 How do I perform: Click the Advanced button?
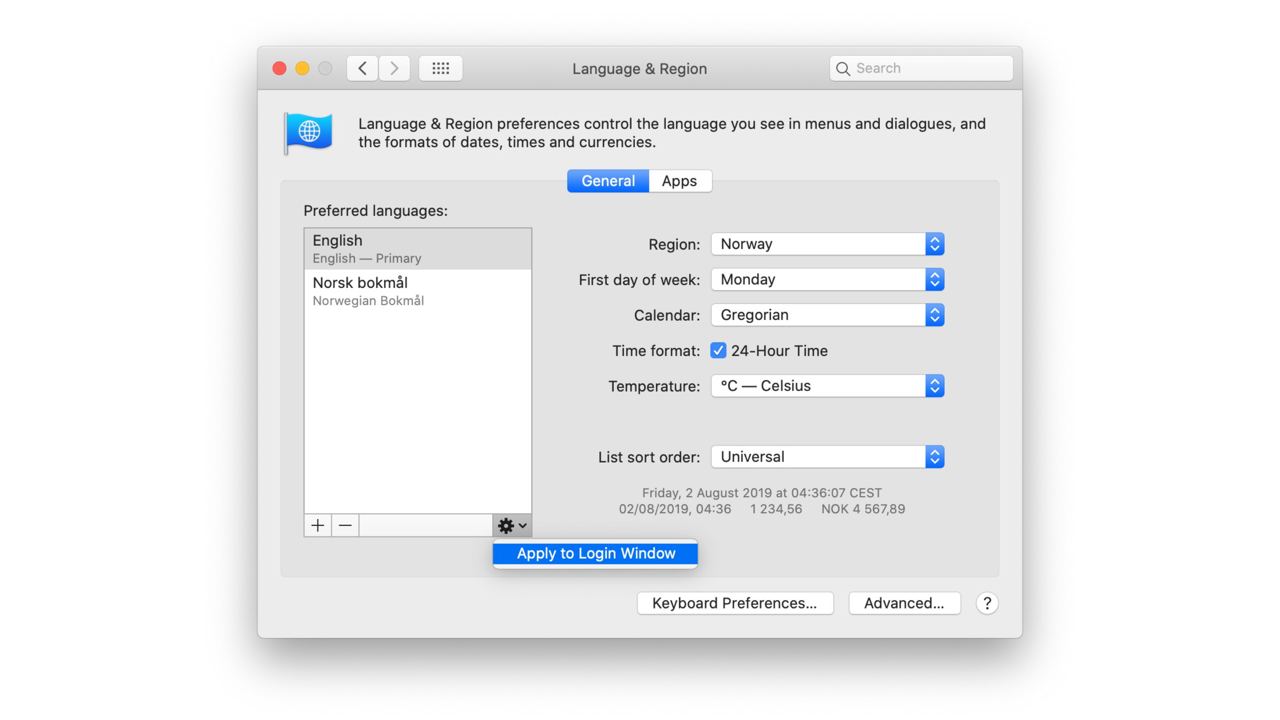(904, 603)
